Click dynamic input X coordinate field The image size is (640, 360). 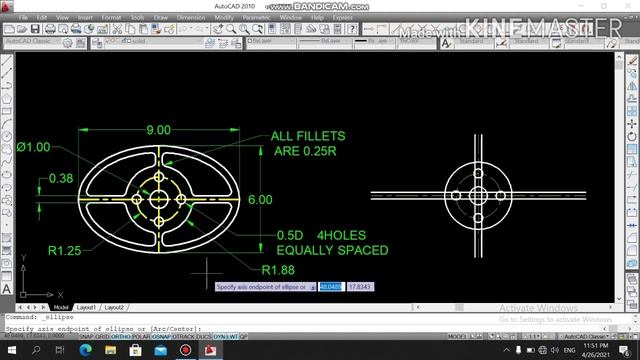pyautogui.click(x=331, y=287)
